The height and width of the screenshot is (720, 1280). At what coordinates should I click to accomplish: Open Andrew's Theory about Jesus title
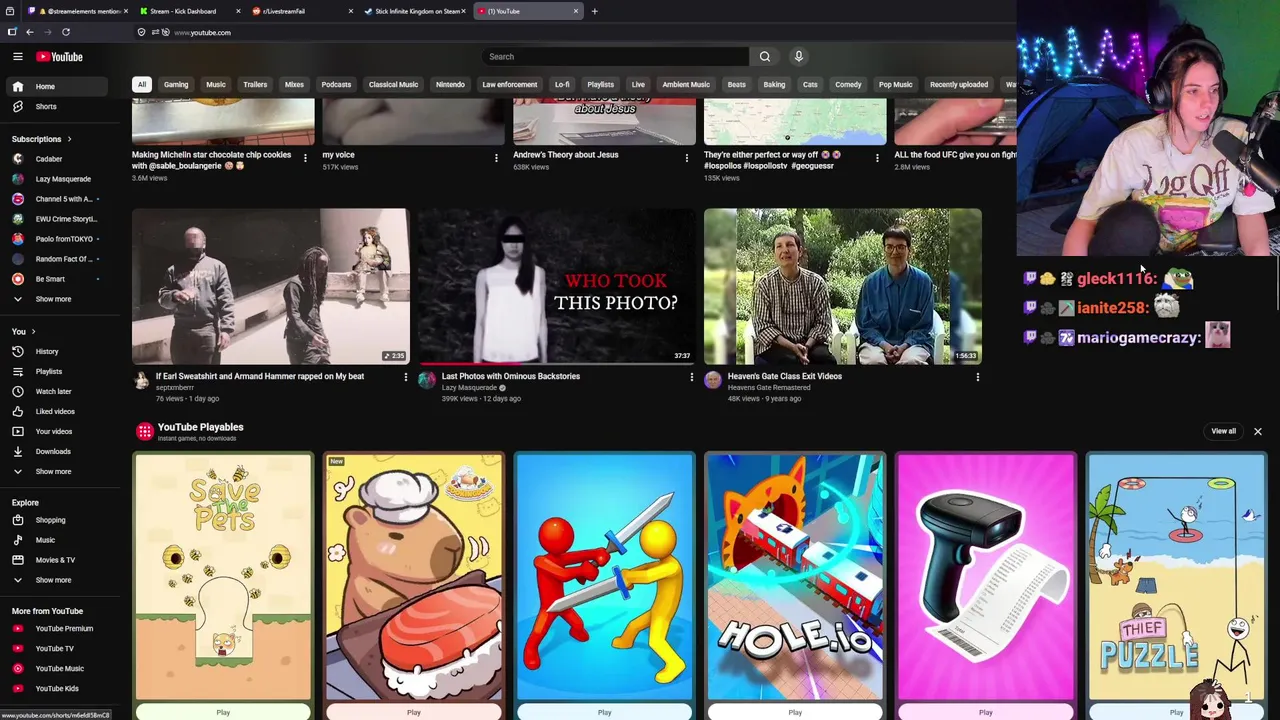pyautogui.click(x=566, y=155)
